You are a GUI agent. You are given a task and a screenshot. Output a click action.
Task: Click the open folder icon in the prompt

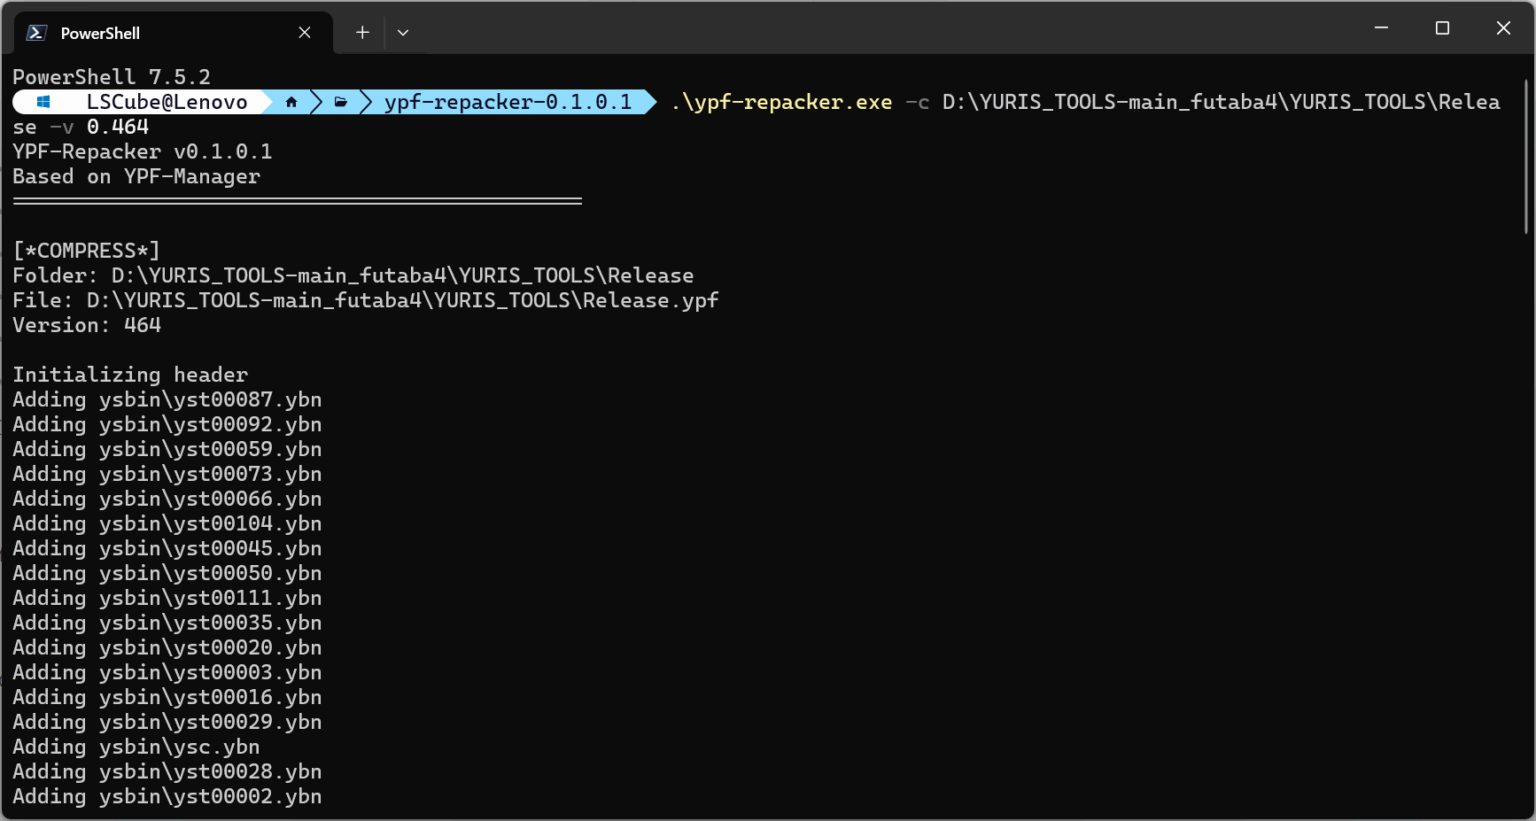click(341, 102)
